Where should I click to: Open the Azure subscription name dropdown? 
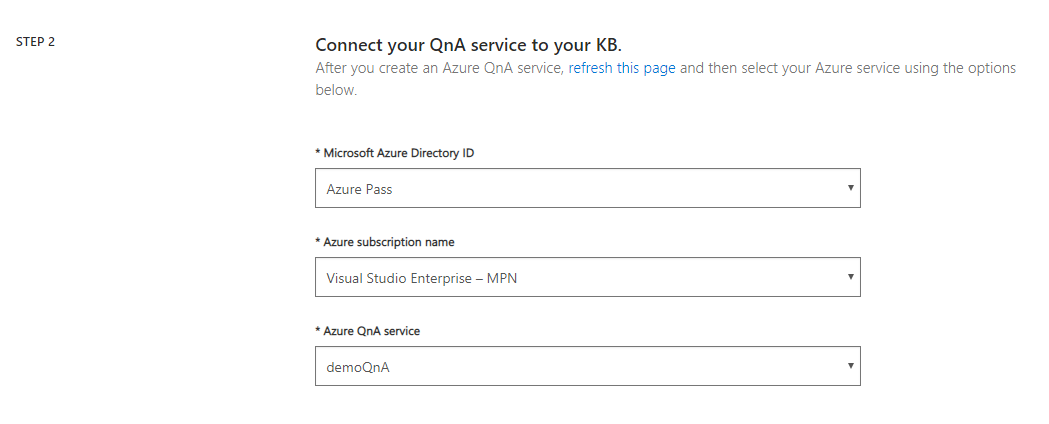pyautogui.click(x=587, y=277)
